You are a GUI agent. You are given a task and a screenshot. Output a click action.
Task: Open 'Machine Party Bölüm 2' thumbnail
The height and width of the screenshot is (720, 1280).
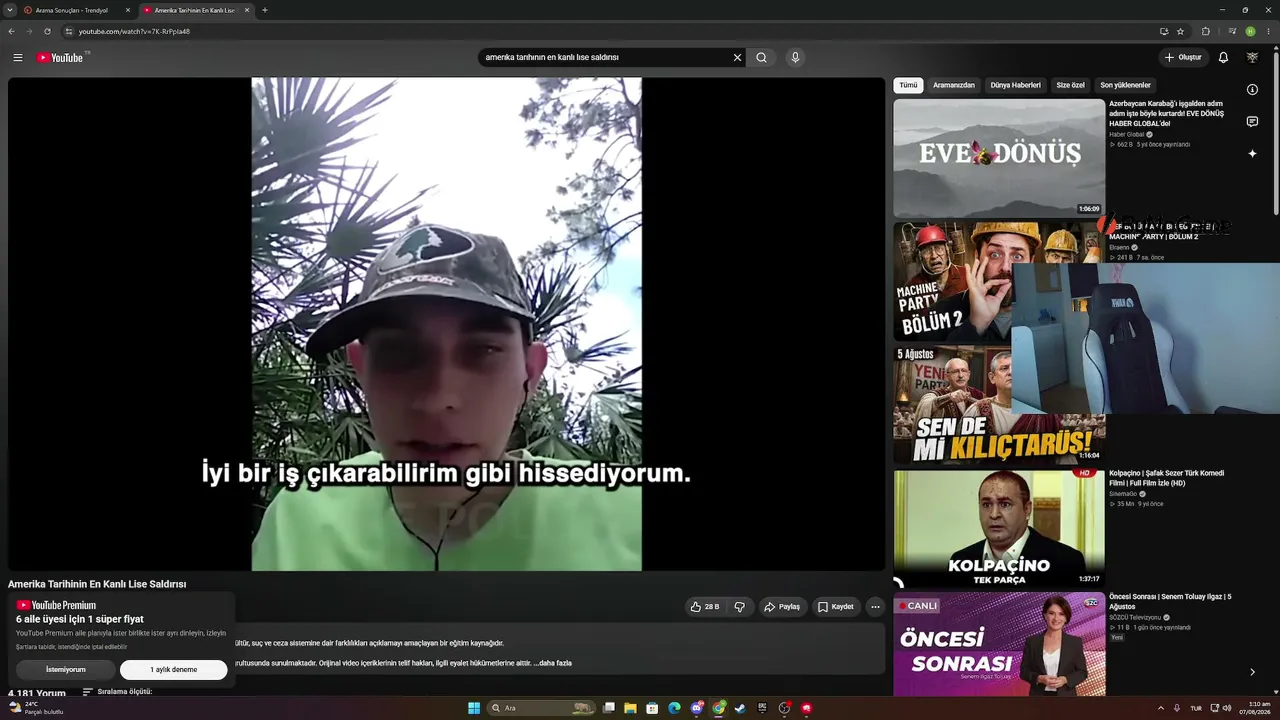(953, 281)
